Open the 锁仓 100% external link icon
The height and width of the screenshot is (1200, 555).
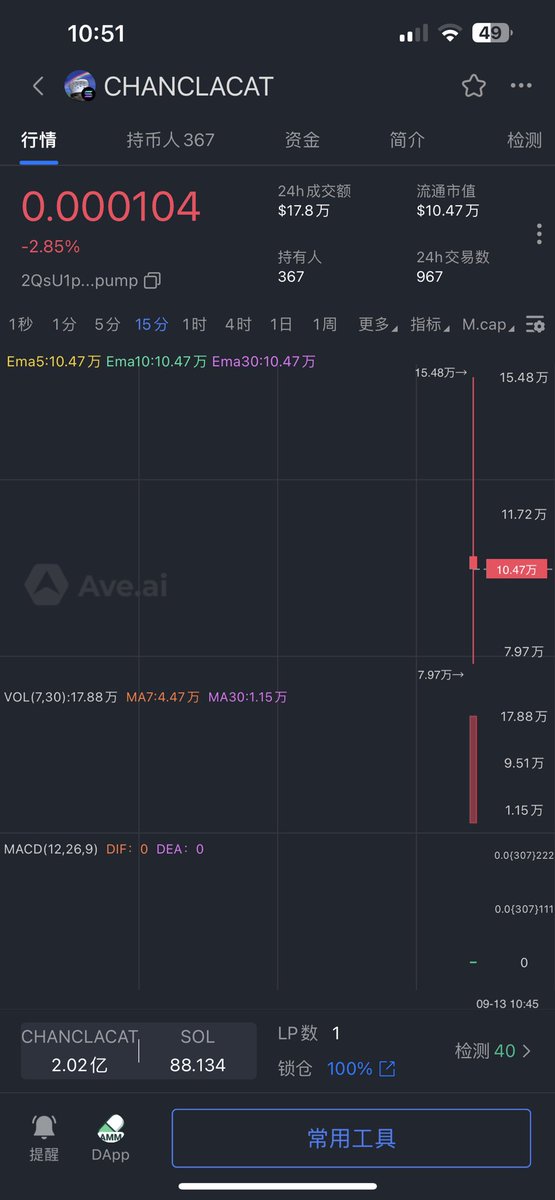coord(387,1069)
